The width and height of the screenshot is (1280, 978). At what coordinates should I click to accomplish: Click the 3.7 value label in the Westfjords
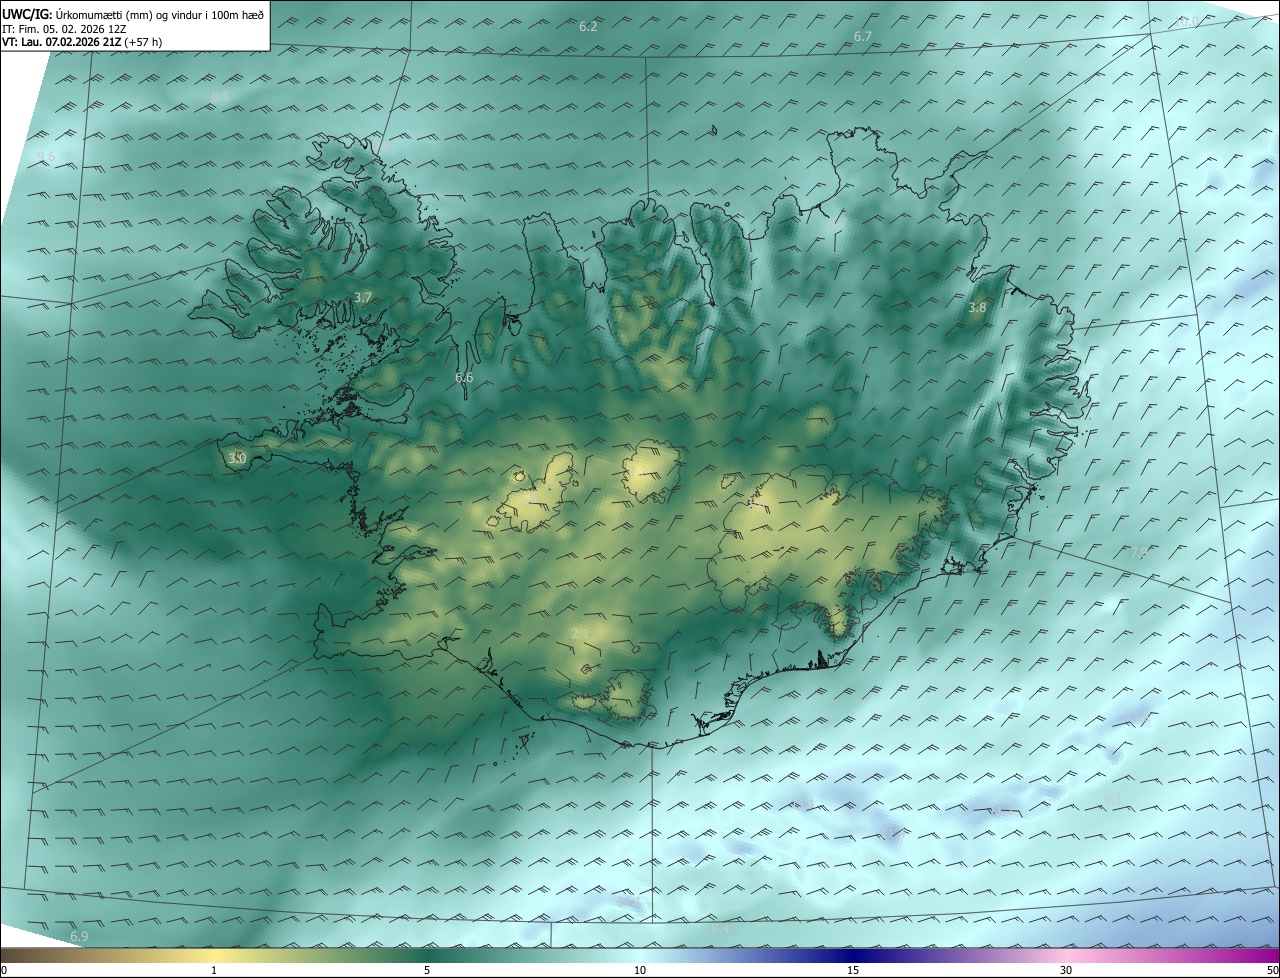[x=363, y=298]
